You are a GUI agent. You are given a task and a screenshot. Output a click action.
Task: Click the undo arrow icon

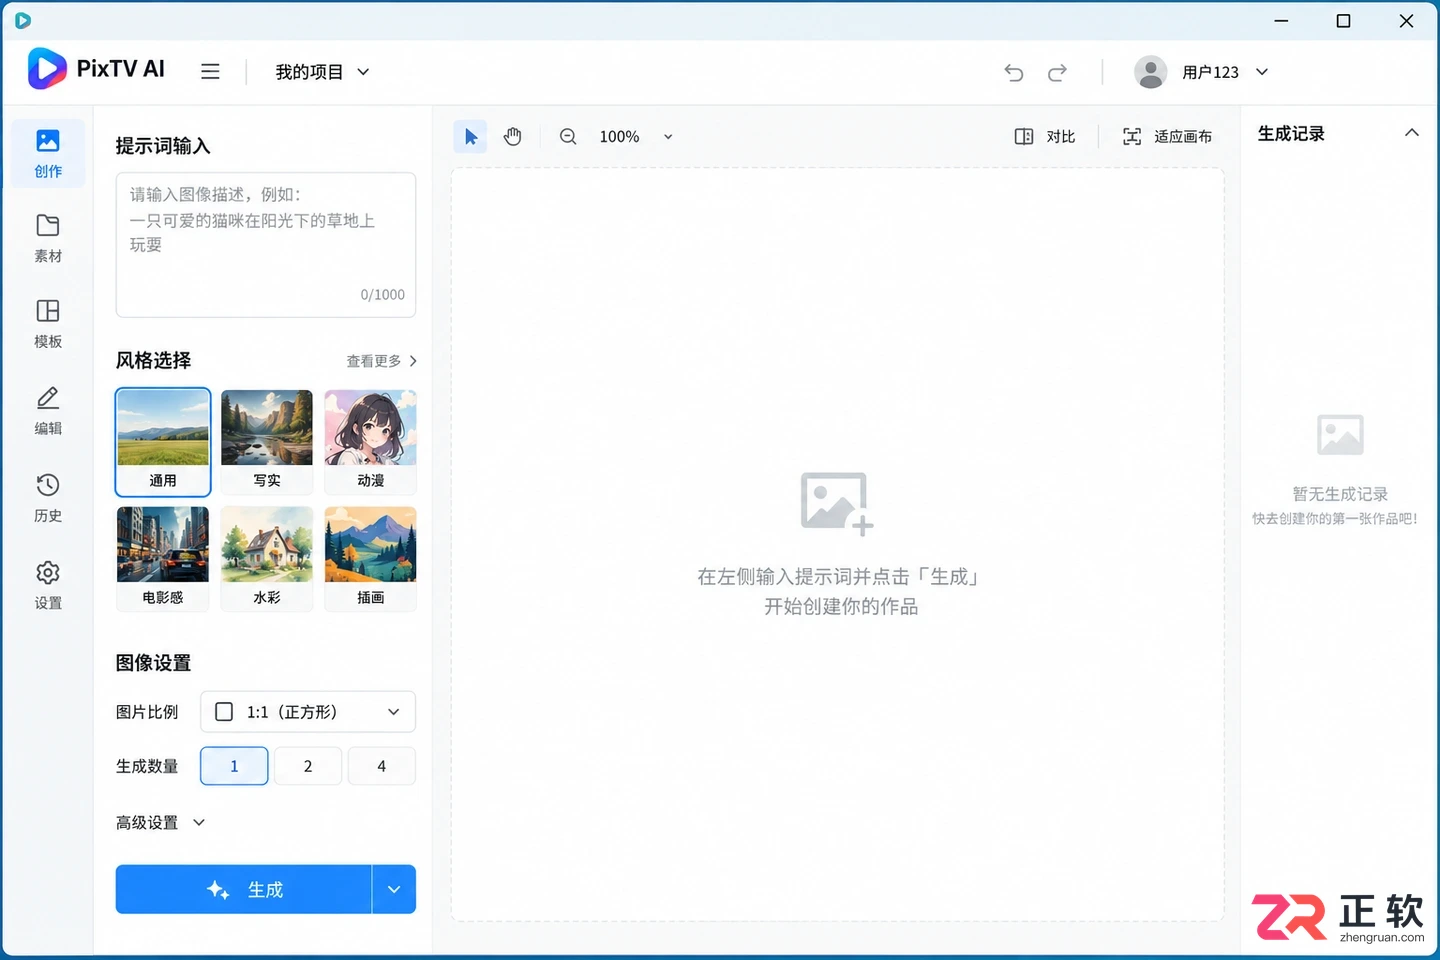click(1014, 72)
